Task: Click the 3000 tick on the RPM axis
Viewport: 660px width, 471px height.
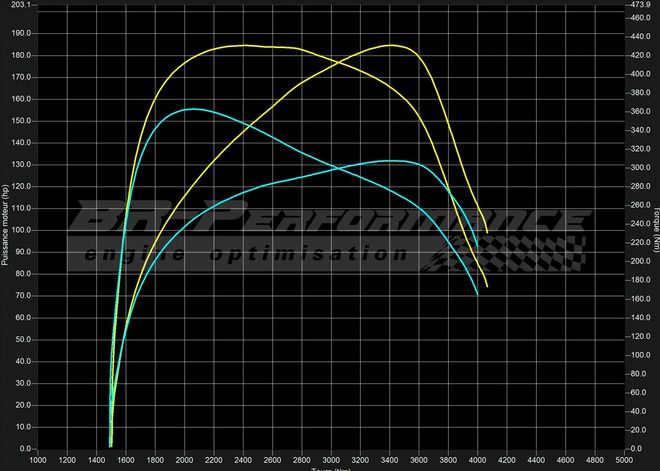Action: click(331, 461)
